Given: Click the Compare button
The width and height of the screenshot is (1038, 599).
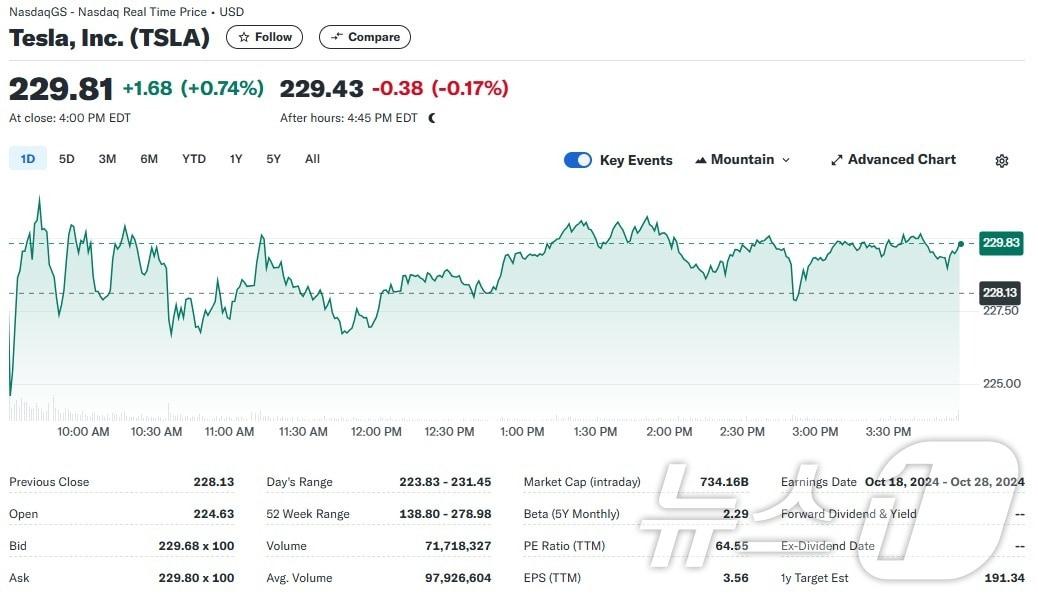Looking at the screenshot, I should (x=364, y=37).
